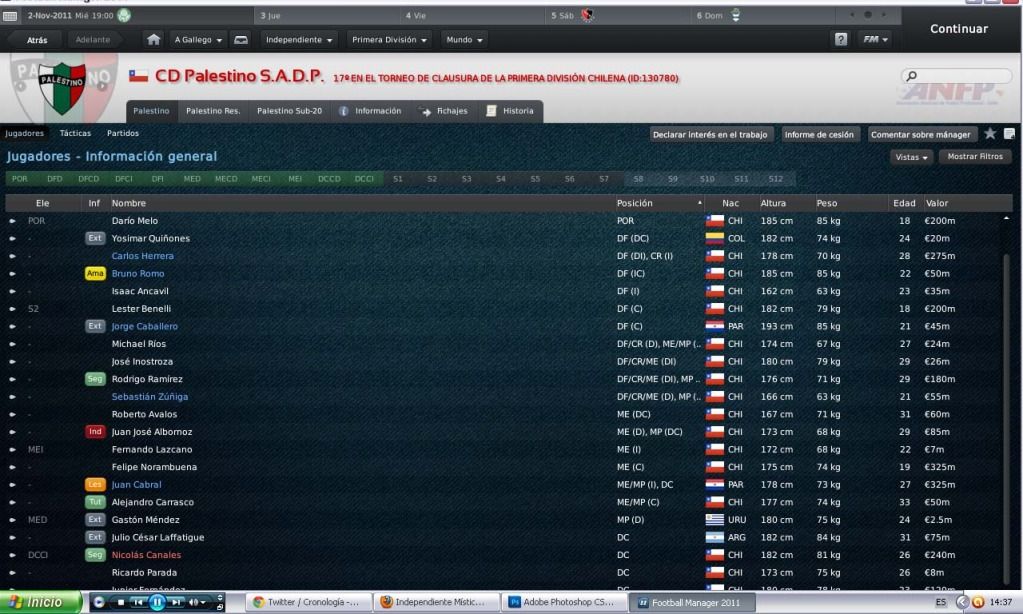Switch to the Tácticas subtab
1023x614 pixels.
point(76,133)
